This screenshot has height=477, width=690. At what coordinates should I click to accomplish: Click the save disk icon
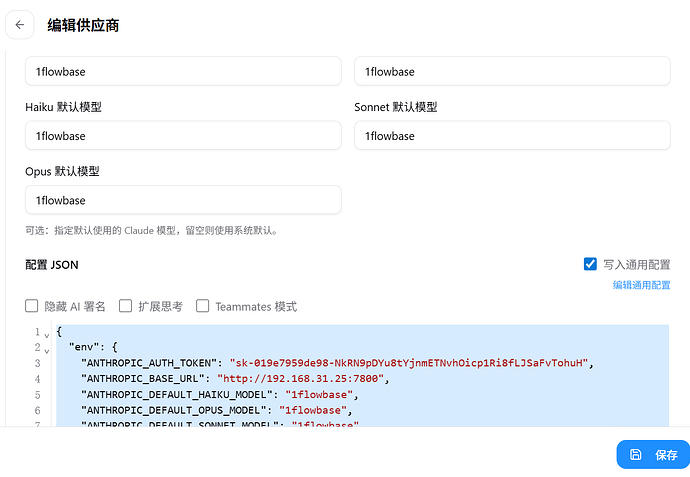click(635, 455)
